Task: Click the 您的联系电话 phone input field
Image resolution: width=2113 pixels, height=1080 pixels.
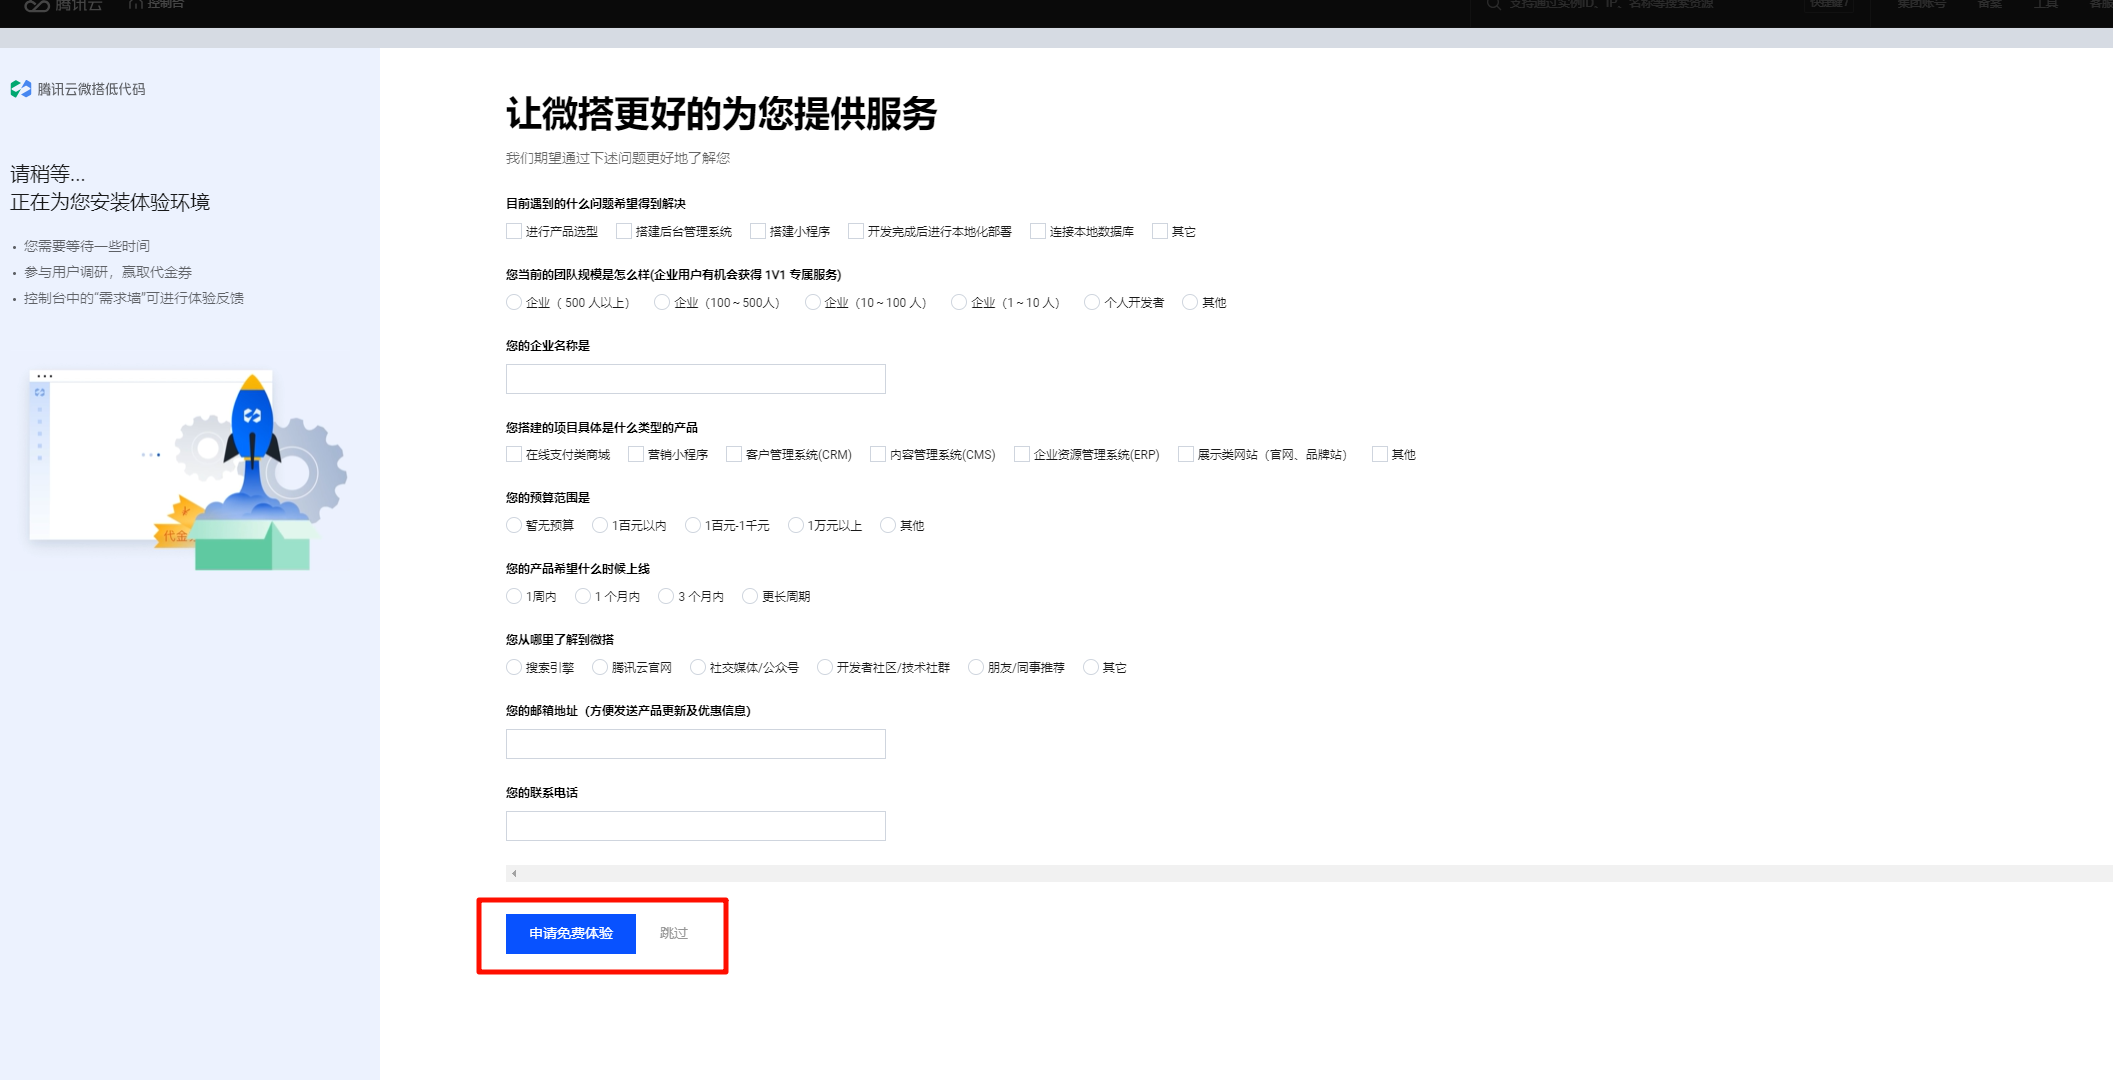Action: [x=695, y=826]
